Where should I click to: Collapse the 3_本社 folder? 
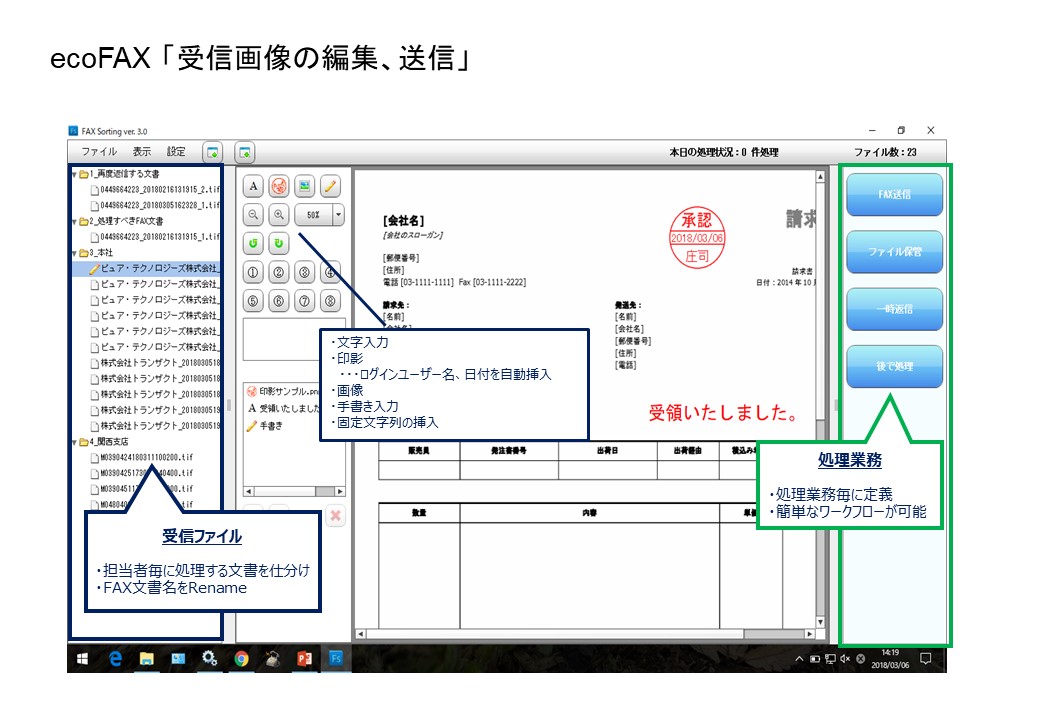74,253
